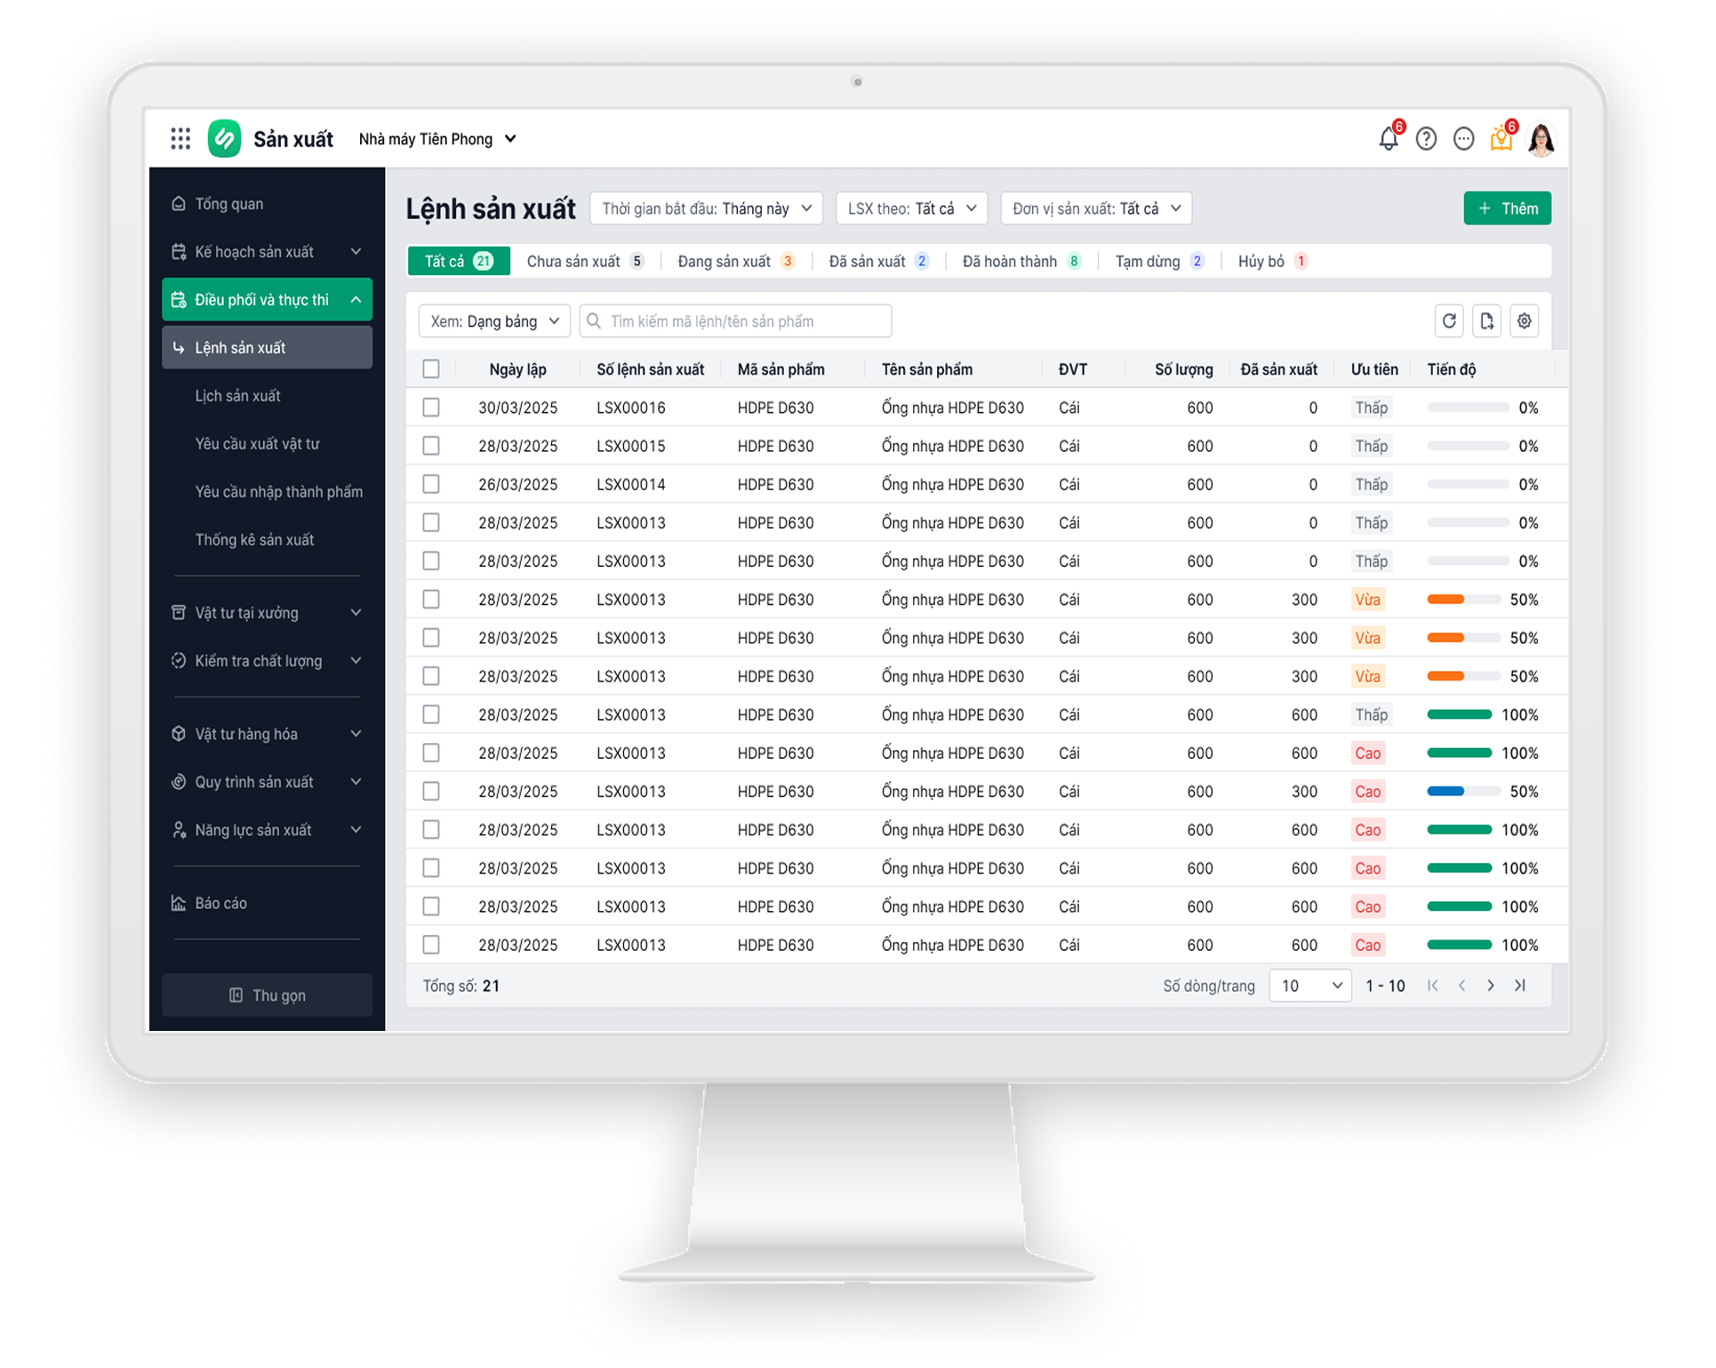
Task: Open the Thời gian bắt đầu filter
Action: (706, 208)
